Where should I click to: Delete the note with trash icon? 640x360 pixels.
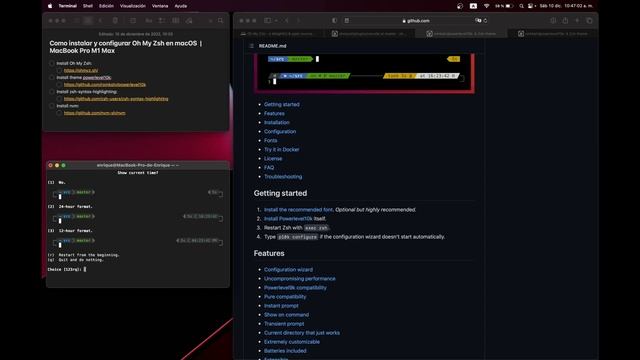tap(115, 20)
